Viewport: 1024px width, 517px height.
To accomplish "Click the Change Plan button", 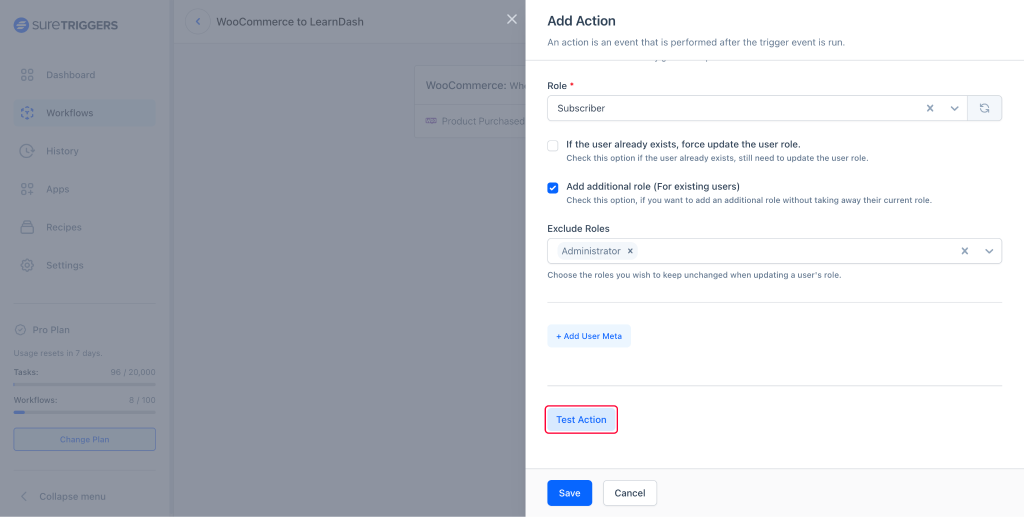I will [84, 439].
